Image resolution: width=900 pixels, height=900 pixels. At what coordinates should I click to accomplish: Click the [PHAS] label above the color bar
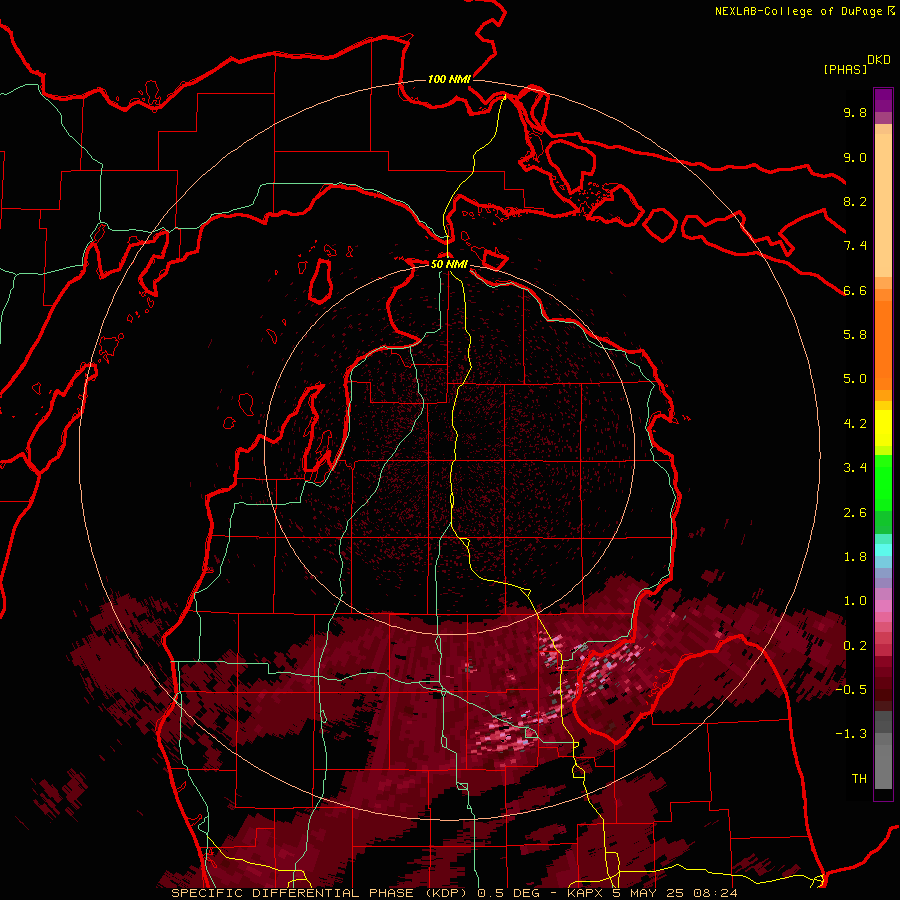[845, 69]
